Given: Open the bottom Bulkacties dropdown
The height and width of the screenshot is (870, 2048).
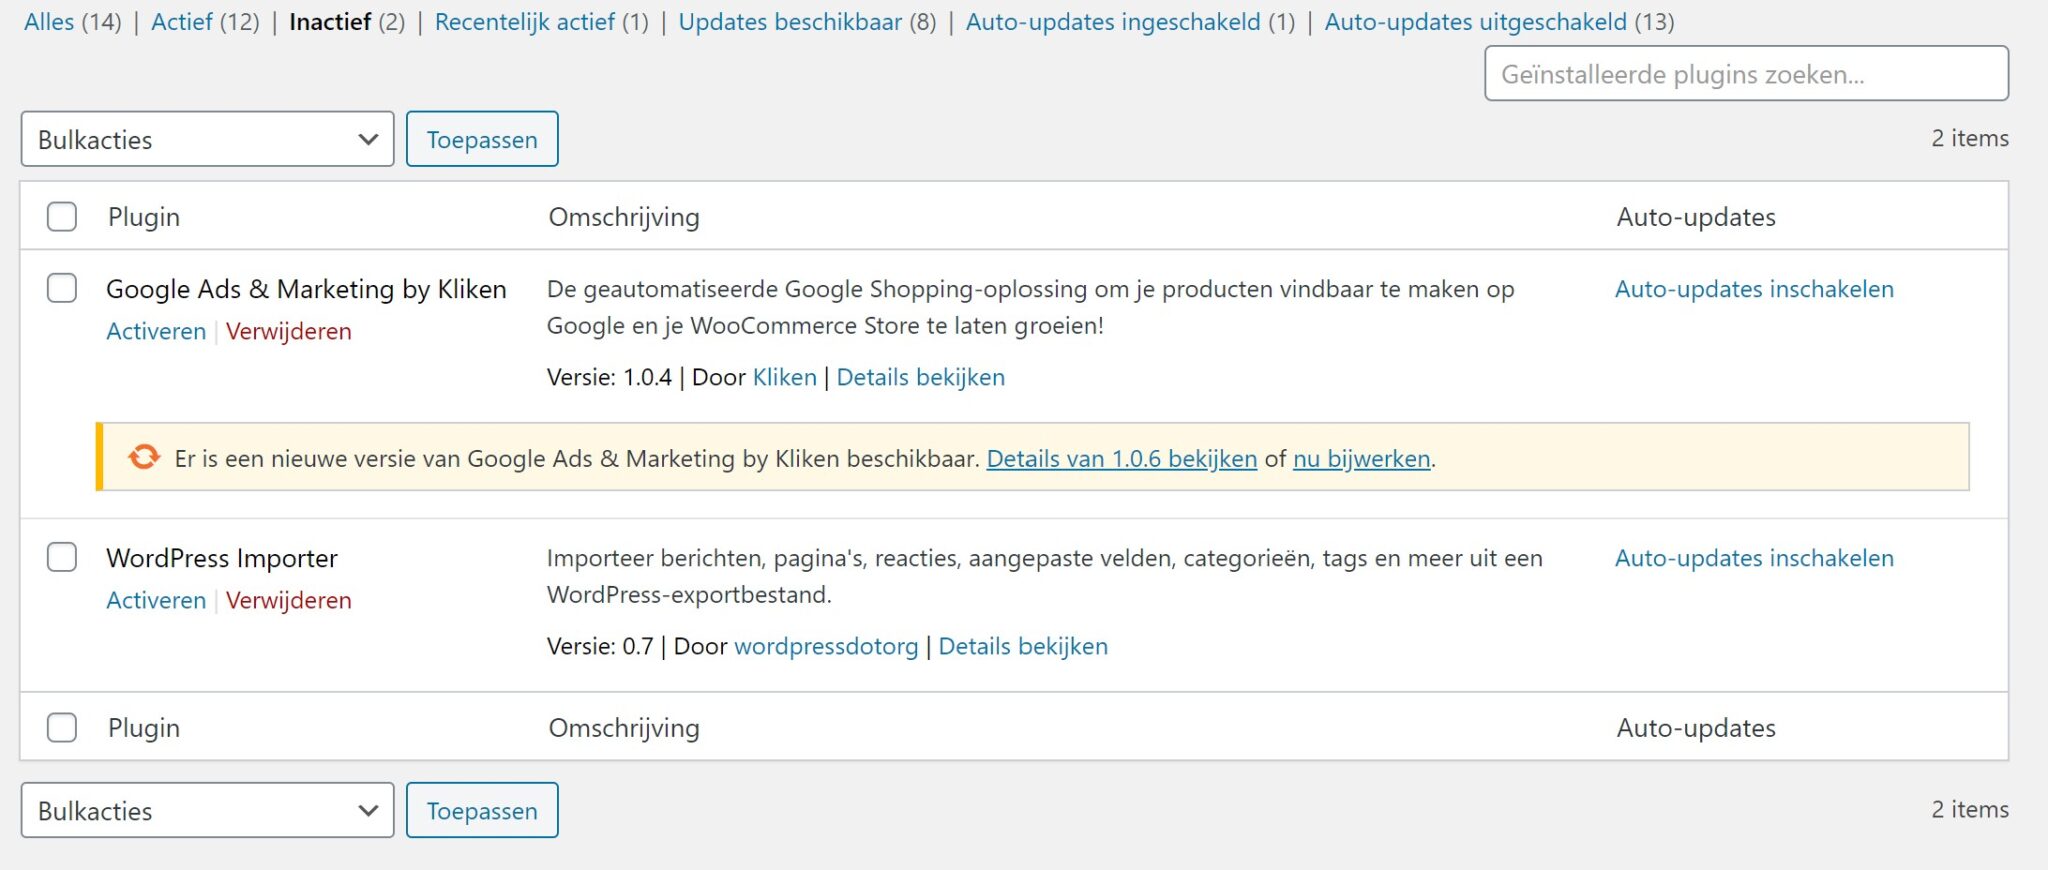Looking at the screenshot, I should [x=207, y=810].
